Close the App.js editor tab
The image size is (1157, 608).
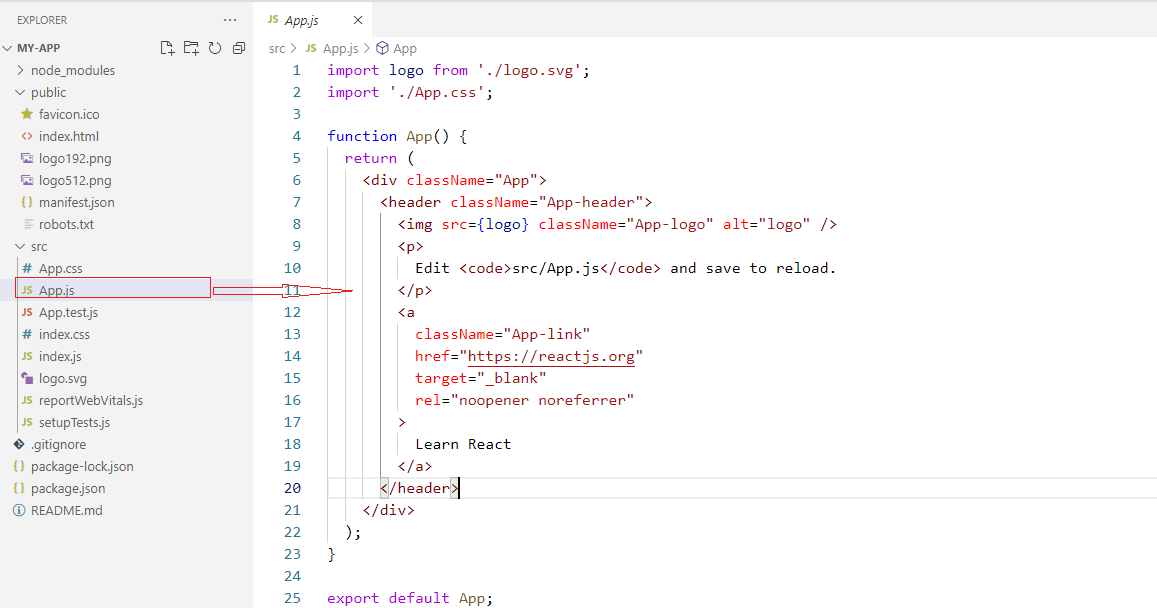(x=358, y=21)
